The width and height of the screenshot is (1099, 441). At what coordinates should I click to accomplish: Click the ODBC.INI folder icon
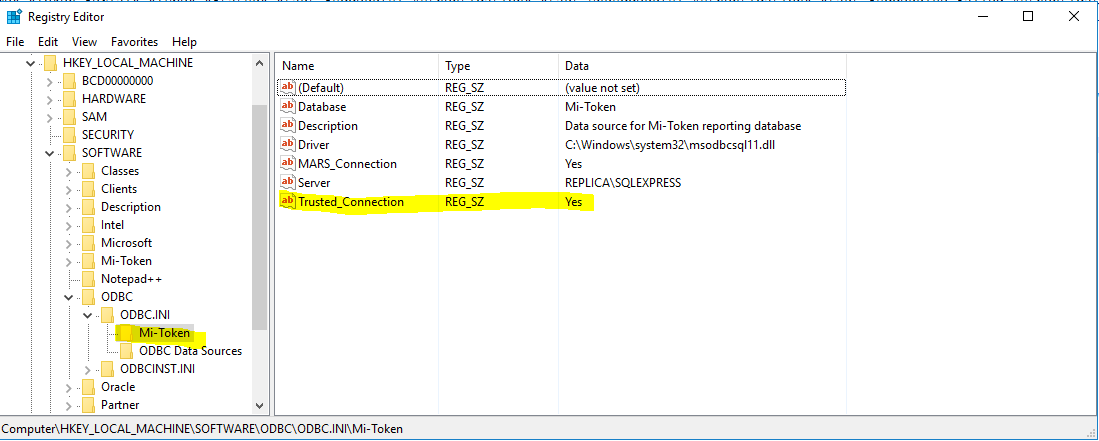point(107,315)
